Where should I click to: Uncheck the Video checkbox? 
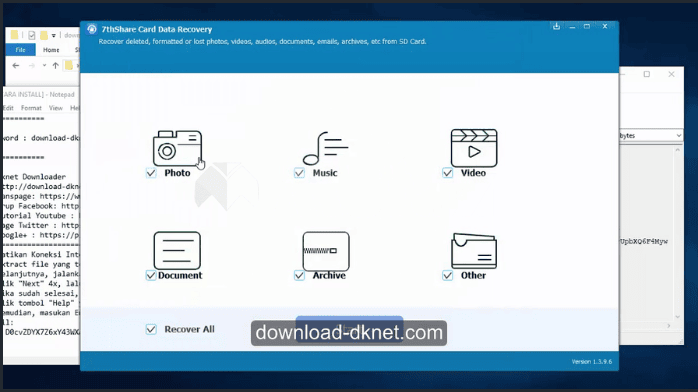coord(447,173)
